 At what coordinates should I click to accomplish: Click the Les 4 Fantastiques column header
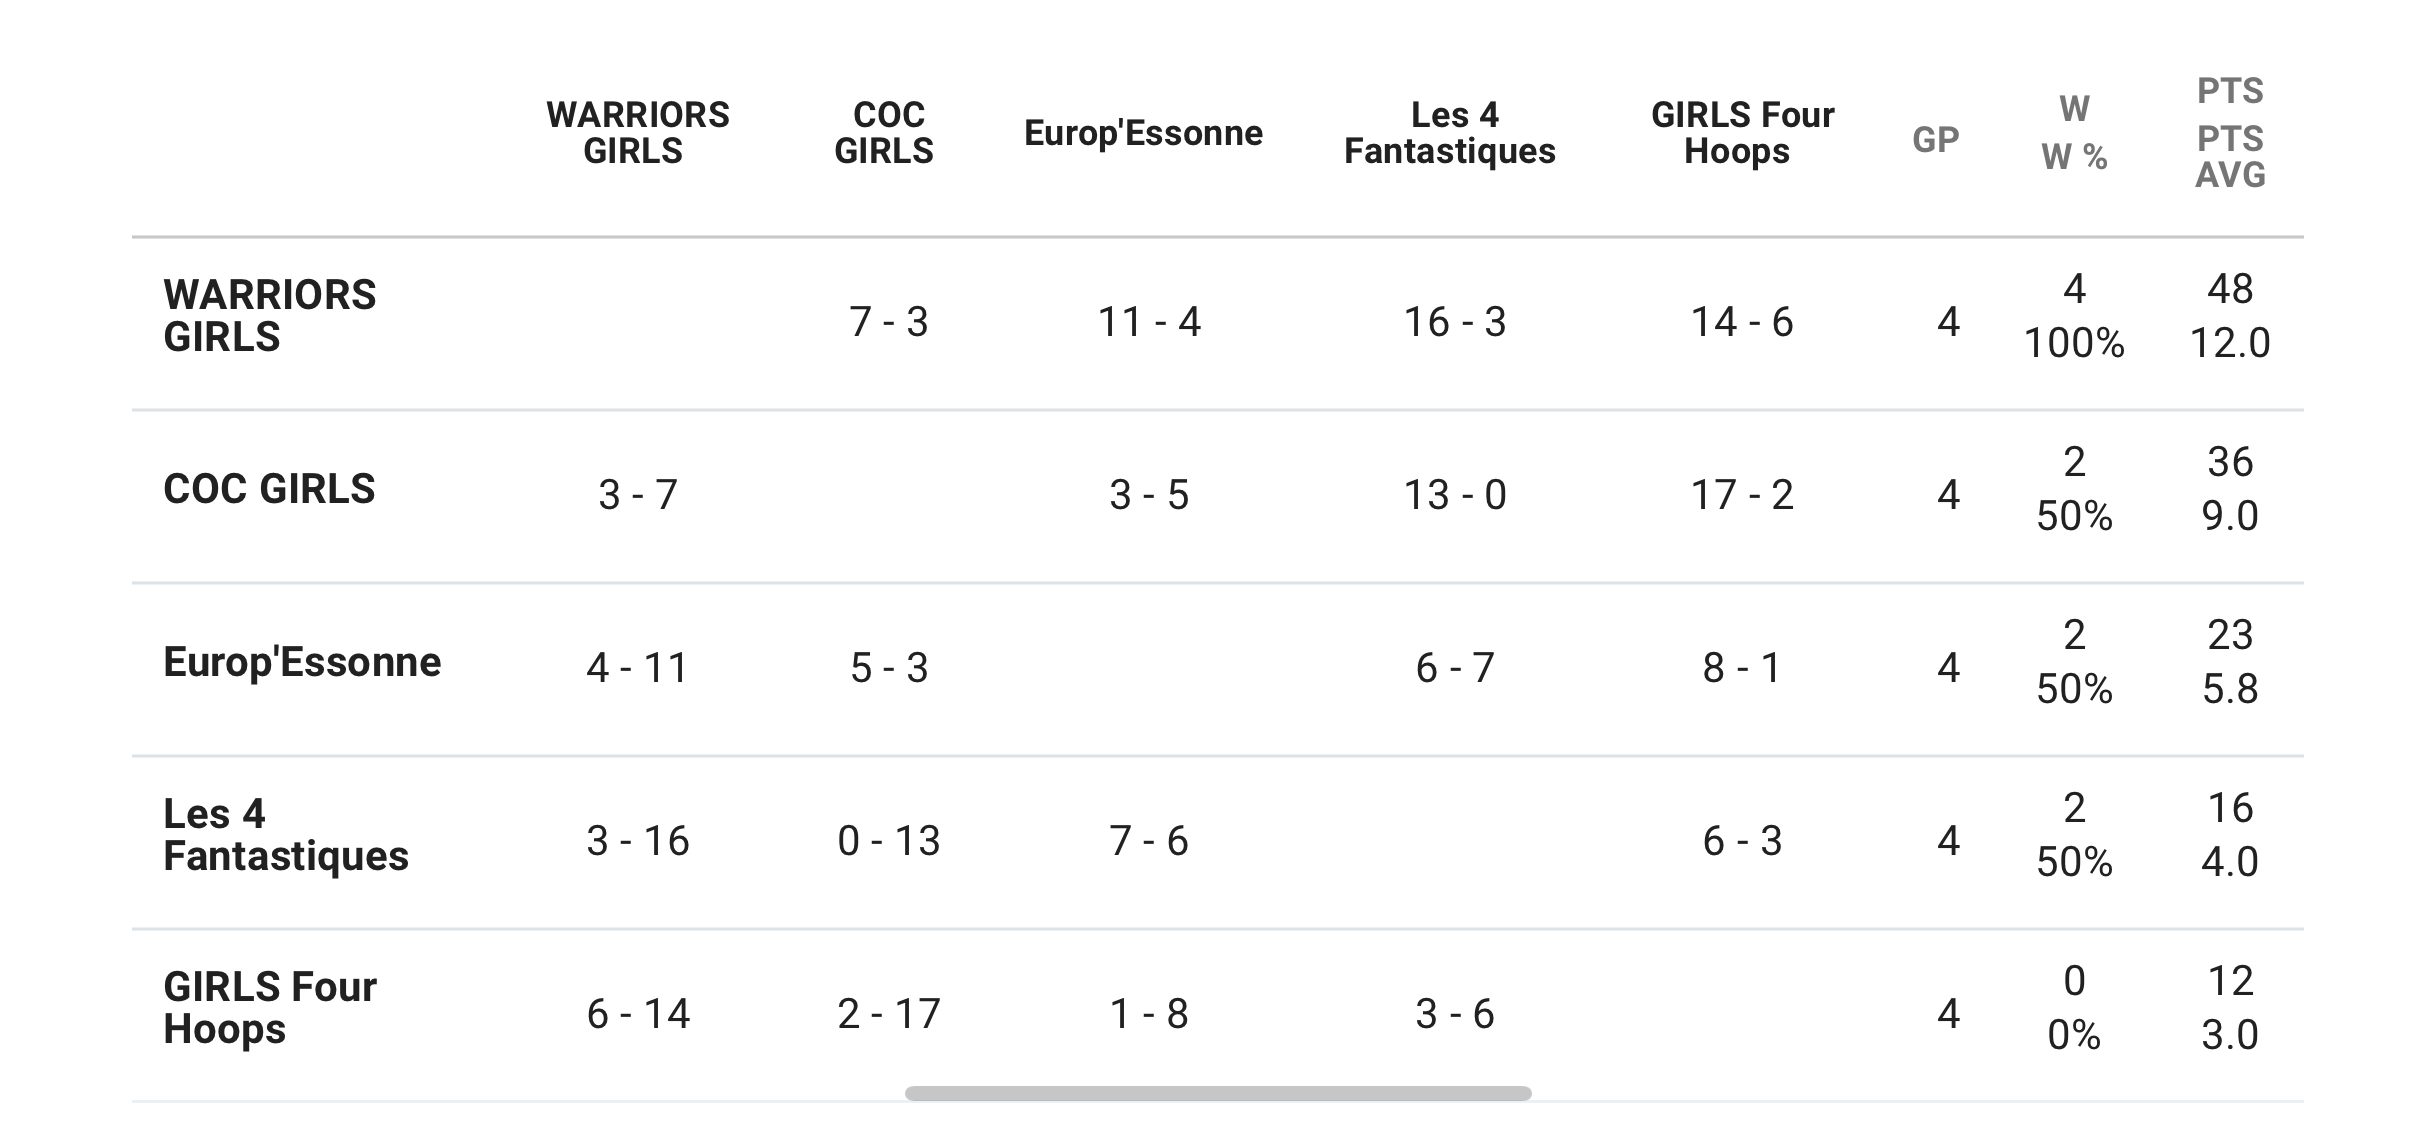coord(1450,133)
